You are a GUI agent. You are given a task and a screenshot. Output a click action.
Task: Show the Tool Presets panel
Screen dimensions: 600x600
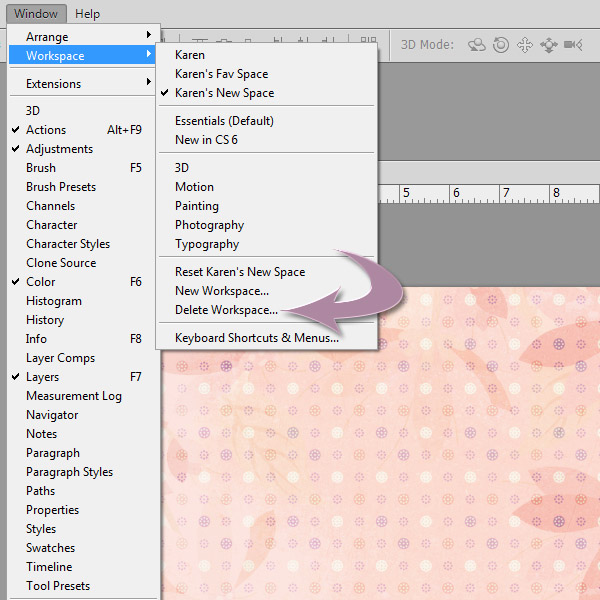[81, 586]
